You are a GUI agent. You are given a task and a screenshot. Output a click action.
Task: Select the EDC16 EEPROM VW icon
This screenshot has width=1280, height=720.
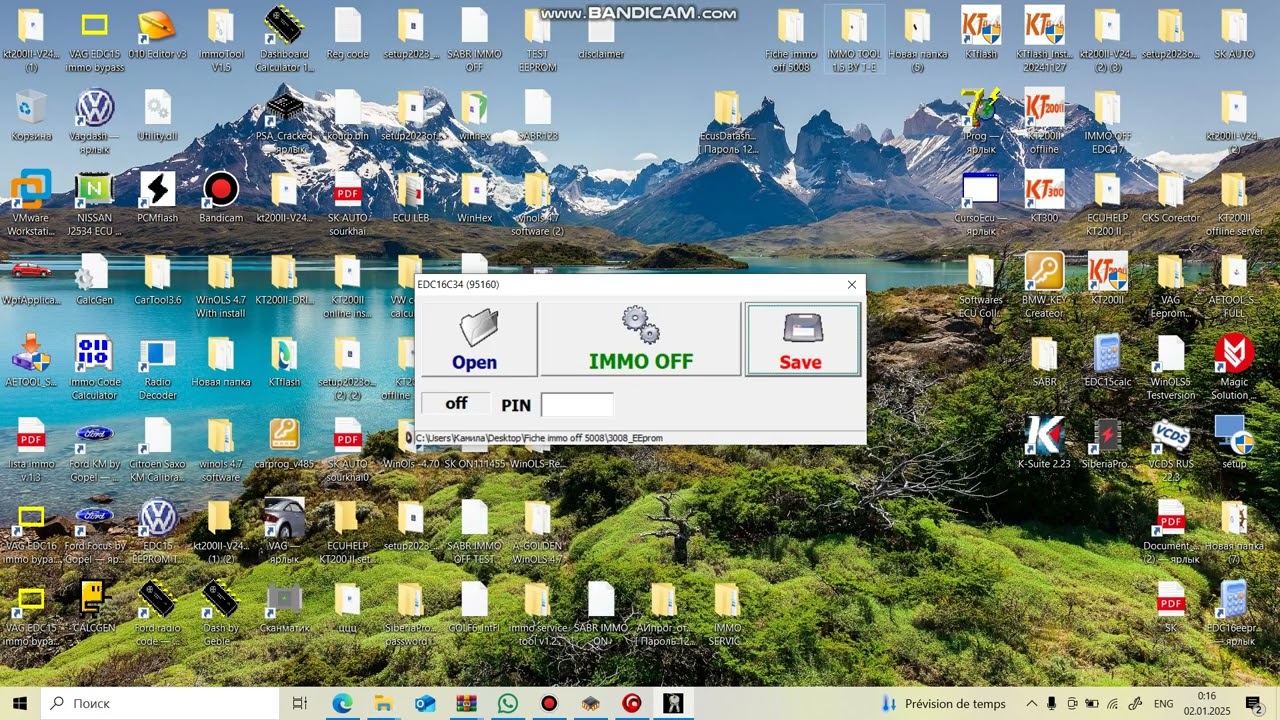click(157, 532)
